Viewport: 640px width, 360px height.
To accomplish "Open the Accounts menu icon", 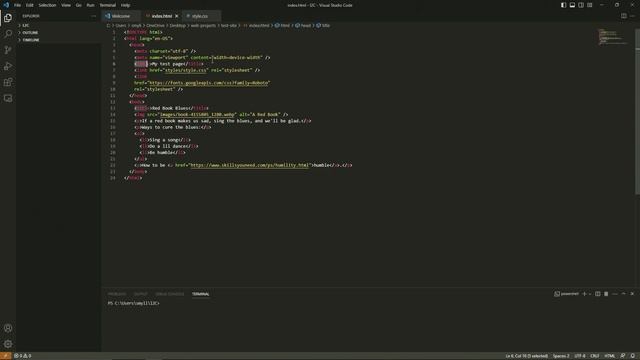I will point(8,328).
